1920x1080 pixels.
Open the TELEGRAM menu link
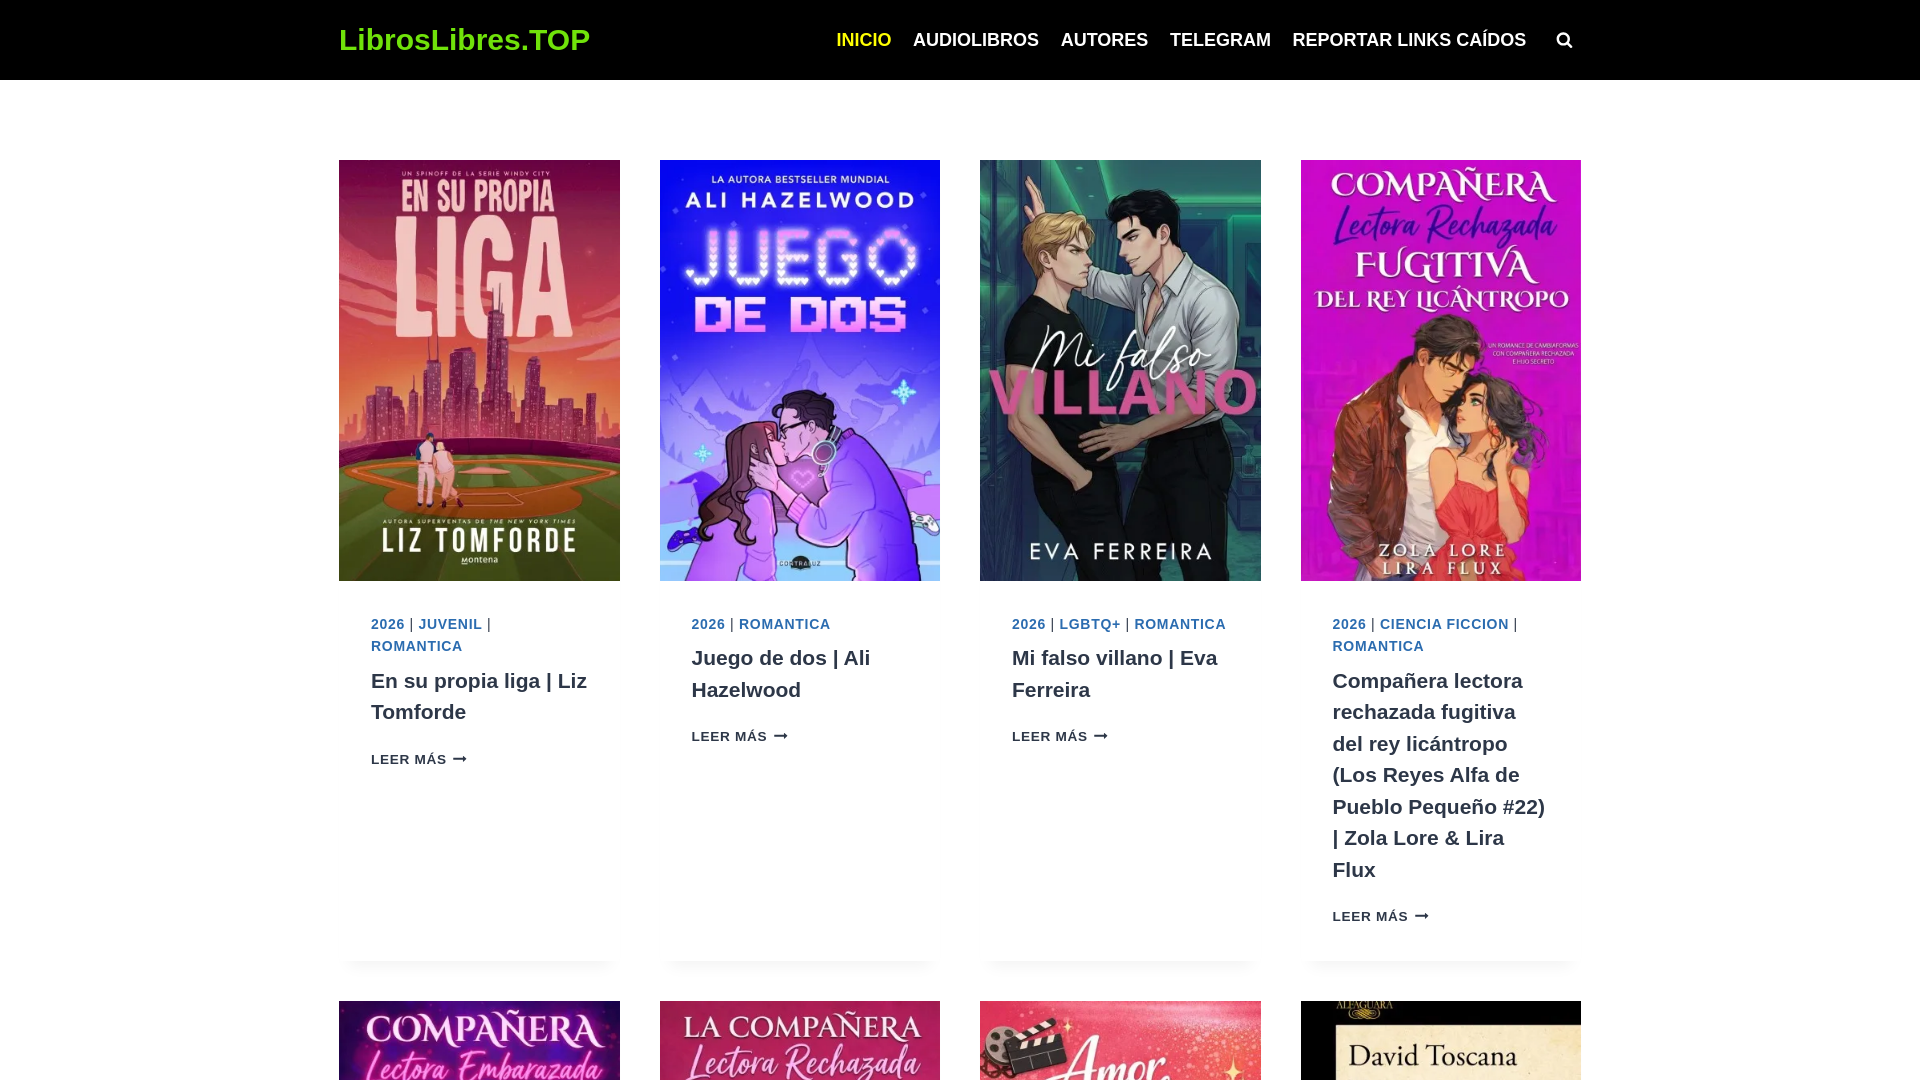1220,40
